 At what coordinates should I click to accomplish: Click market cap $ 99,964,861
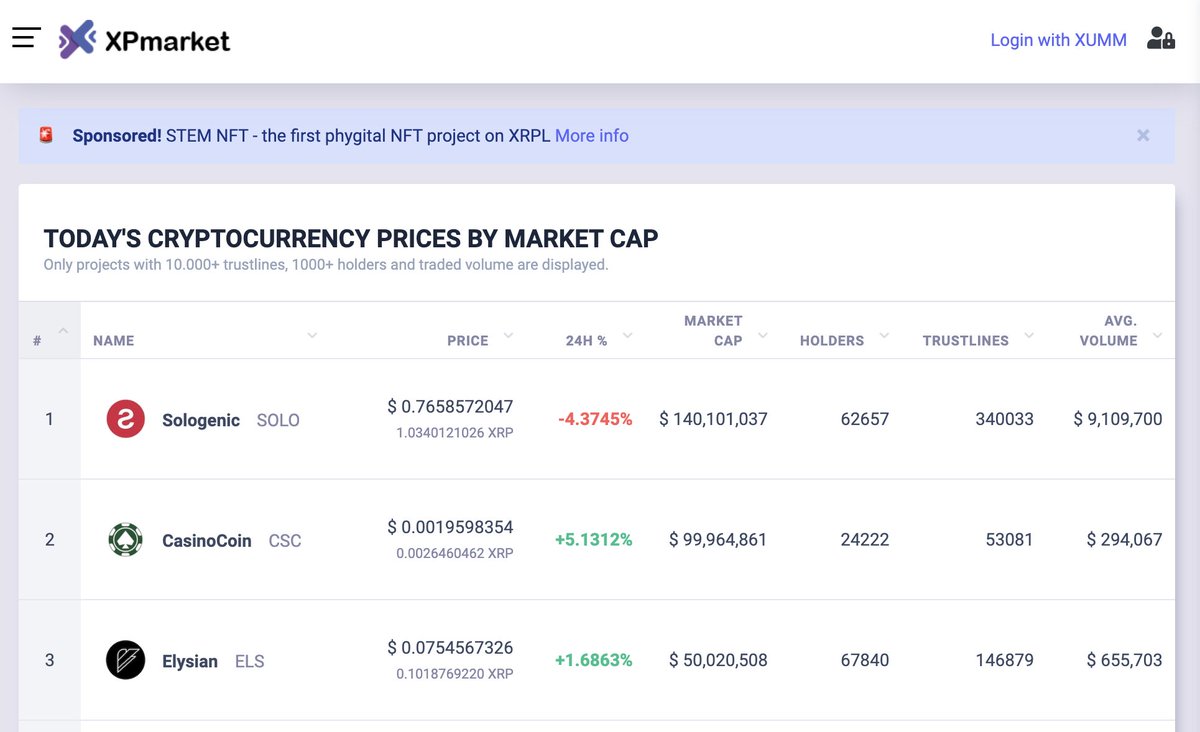tap(718, 540)
